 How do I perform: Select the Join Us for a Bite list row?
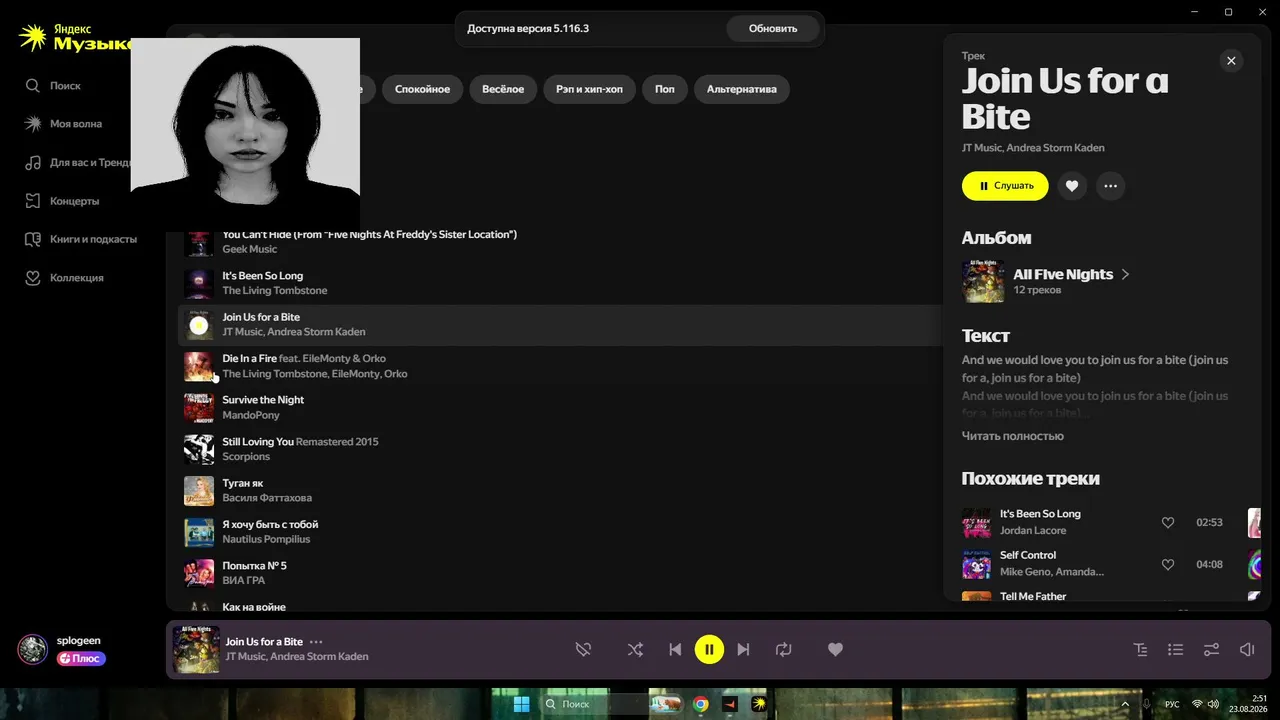pyautogui.click(x=560, y=325)
